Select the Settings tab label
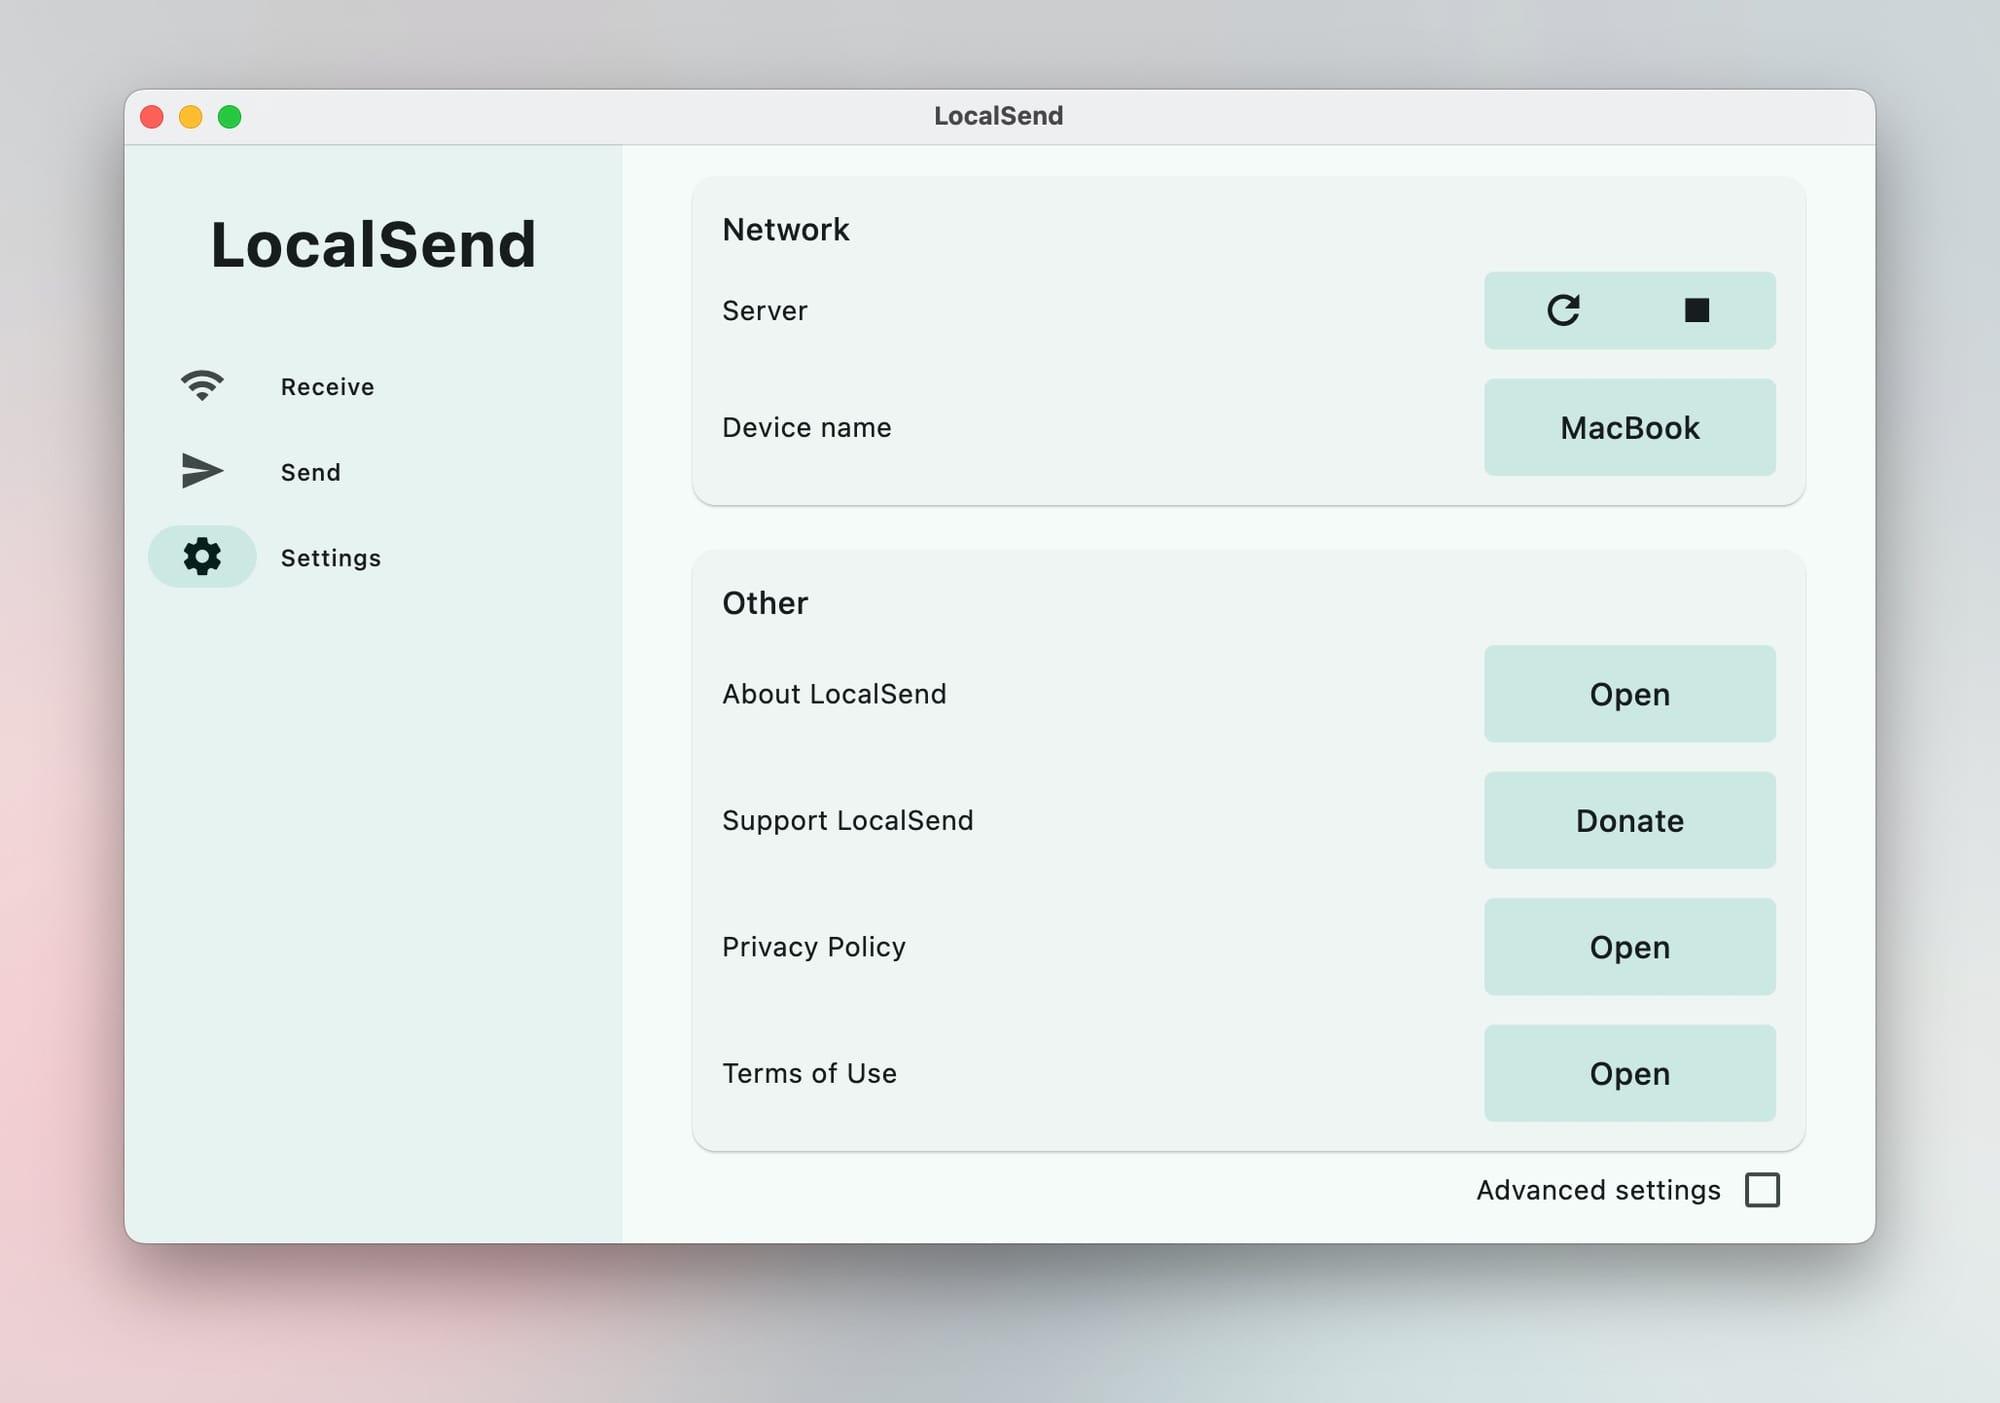This screenshot has width=2000, height=1403. [330, 558]
